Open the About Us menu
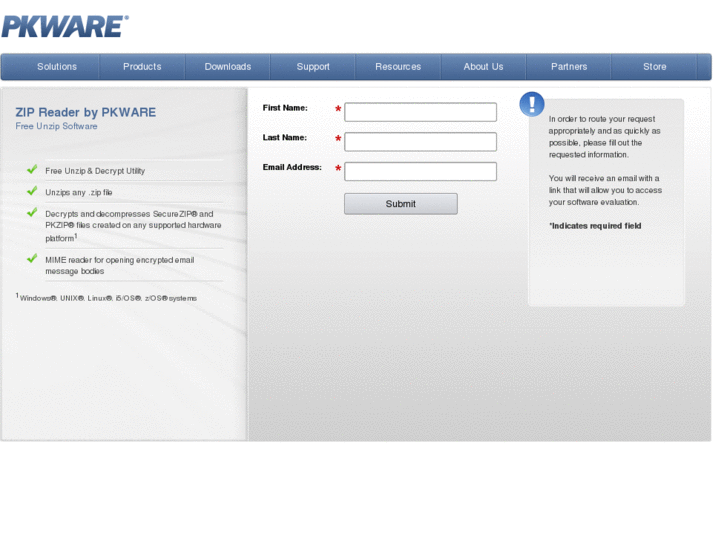 (484, 67)
